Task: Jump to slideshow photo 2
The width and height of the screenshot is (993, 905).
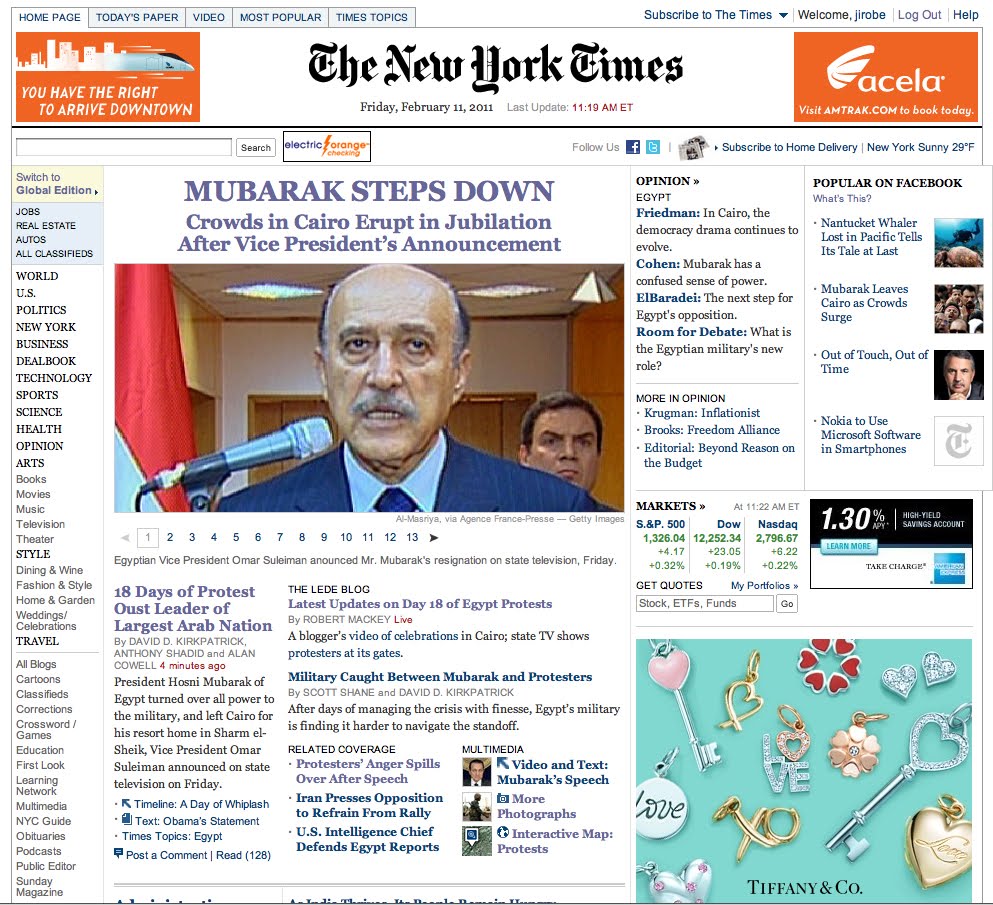Action: tap(170, 537)
